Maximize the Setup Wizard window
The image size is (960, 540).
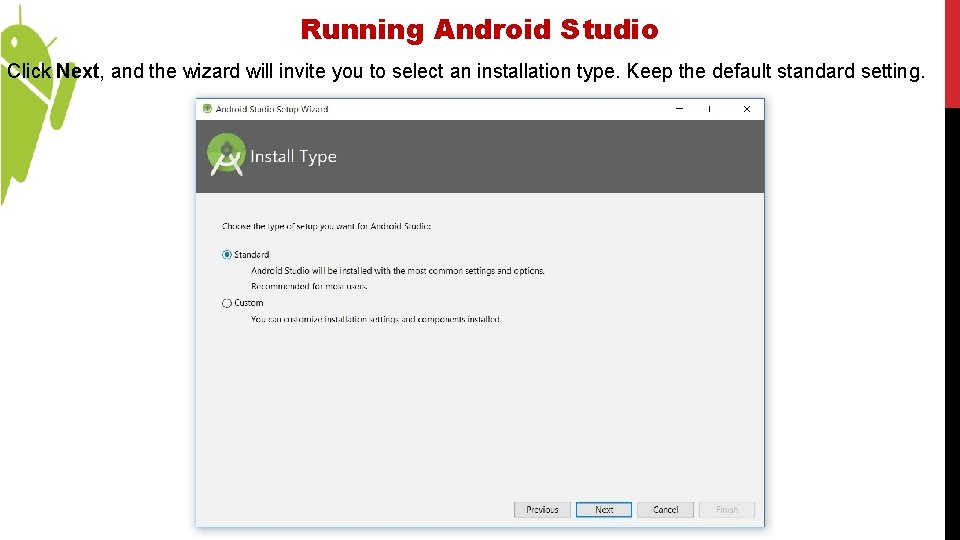click(710, 109)
